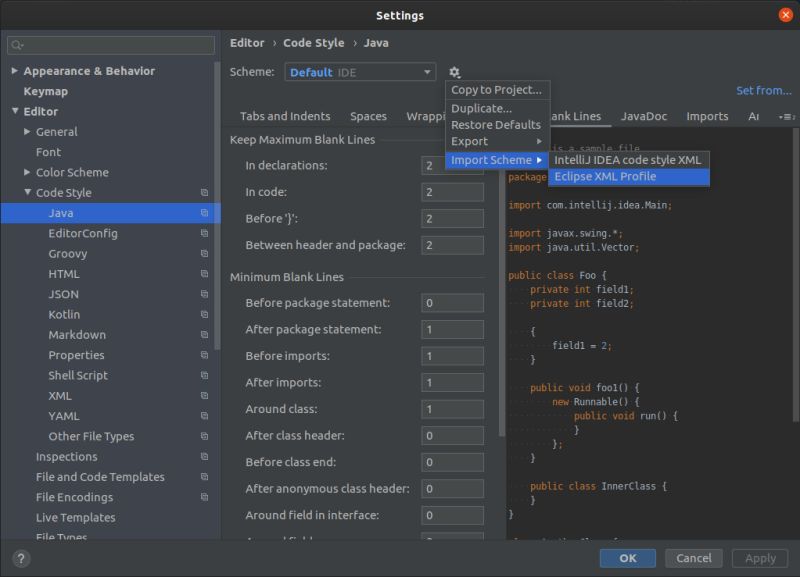Viewport: 800px width, 577px height.
Task: Click the icon beside HTML code style
Action: [x=204, y=273]
